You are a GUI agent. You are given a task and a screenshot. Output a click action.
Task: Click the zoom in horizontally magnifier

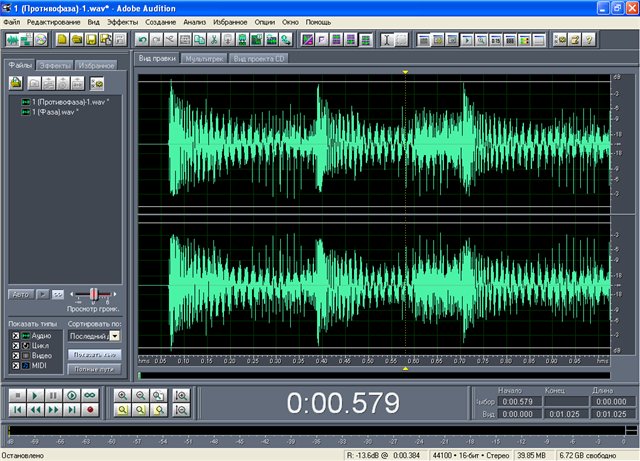coord(123,396)
